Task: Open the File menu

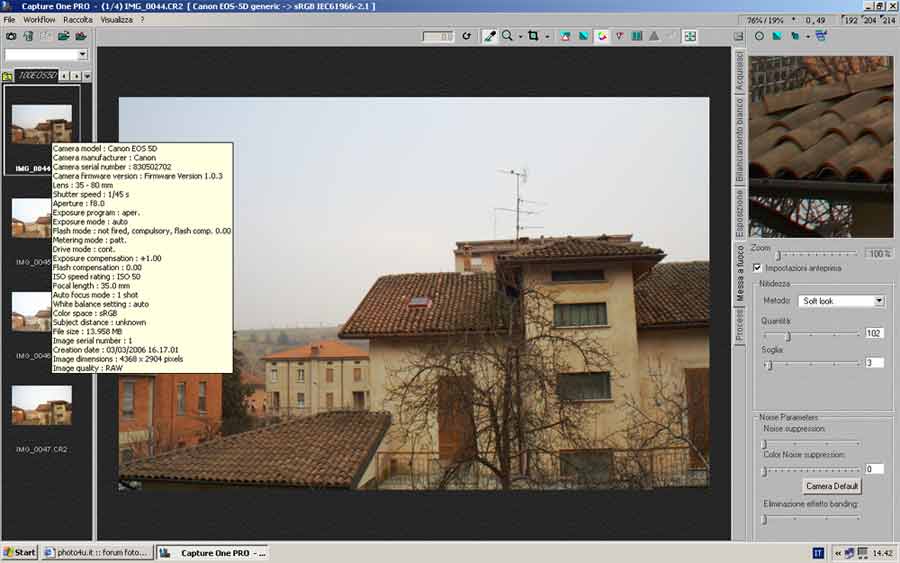Action: [9, 20]
